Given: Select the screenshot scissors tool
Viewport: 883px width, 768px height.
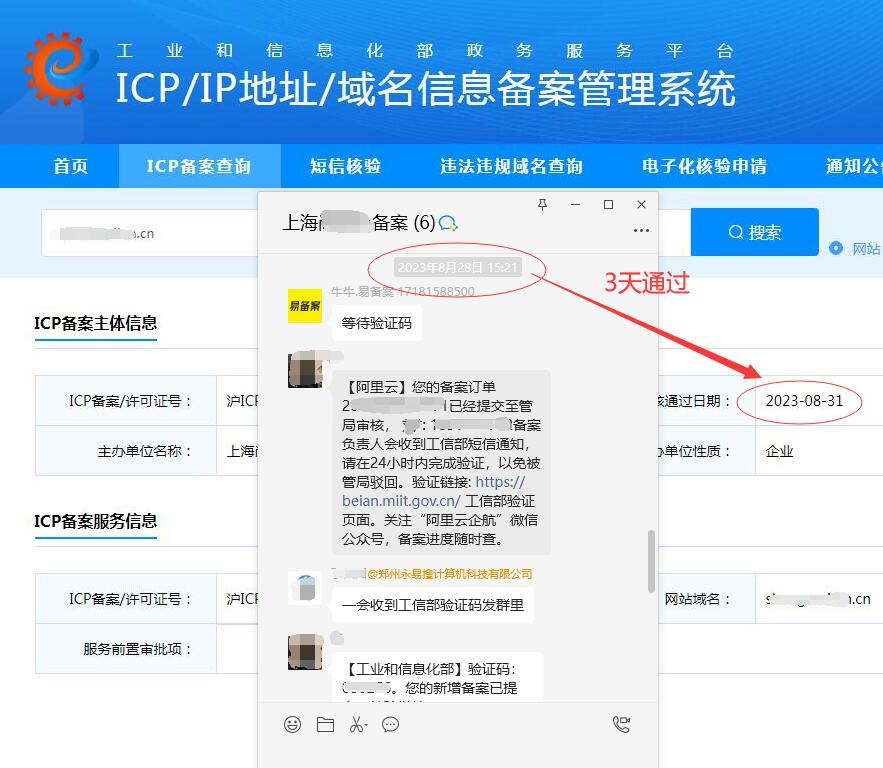Looking at the screenshot, I should [358, 725].
